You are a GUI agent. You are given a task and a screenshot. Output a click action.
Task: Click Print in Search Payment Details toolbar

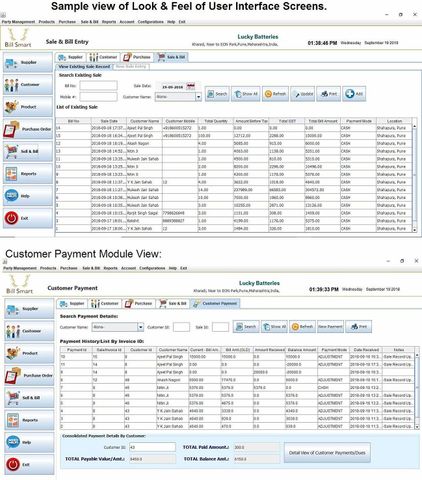(358, 327)
